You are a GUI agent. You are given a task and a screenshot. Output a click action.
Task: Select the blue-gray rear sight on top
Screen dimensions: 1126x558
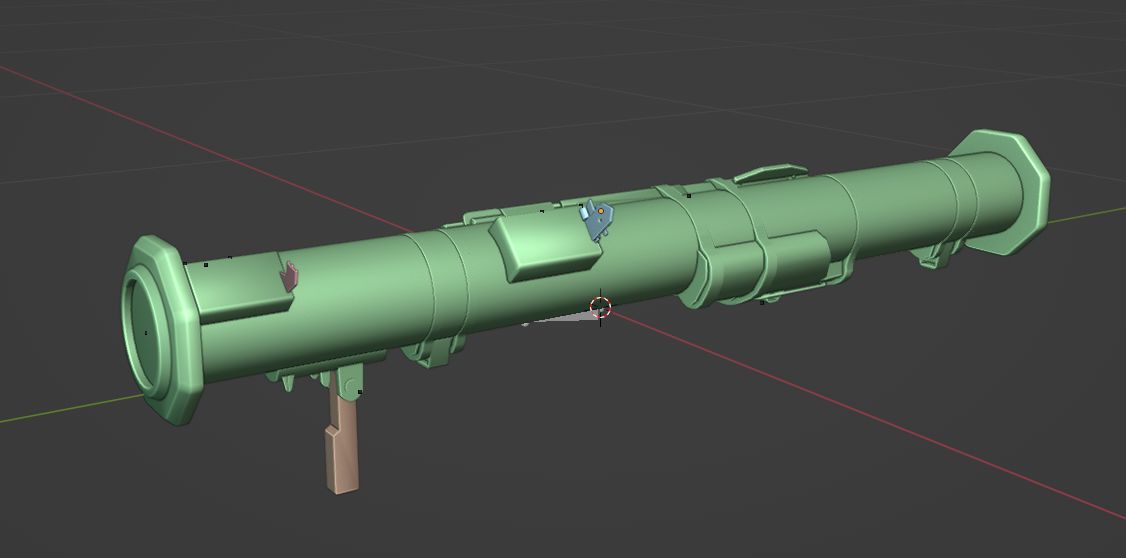[597, 222]
